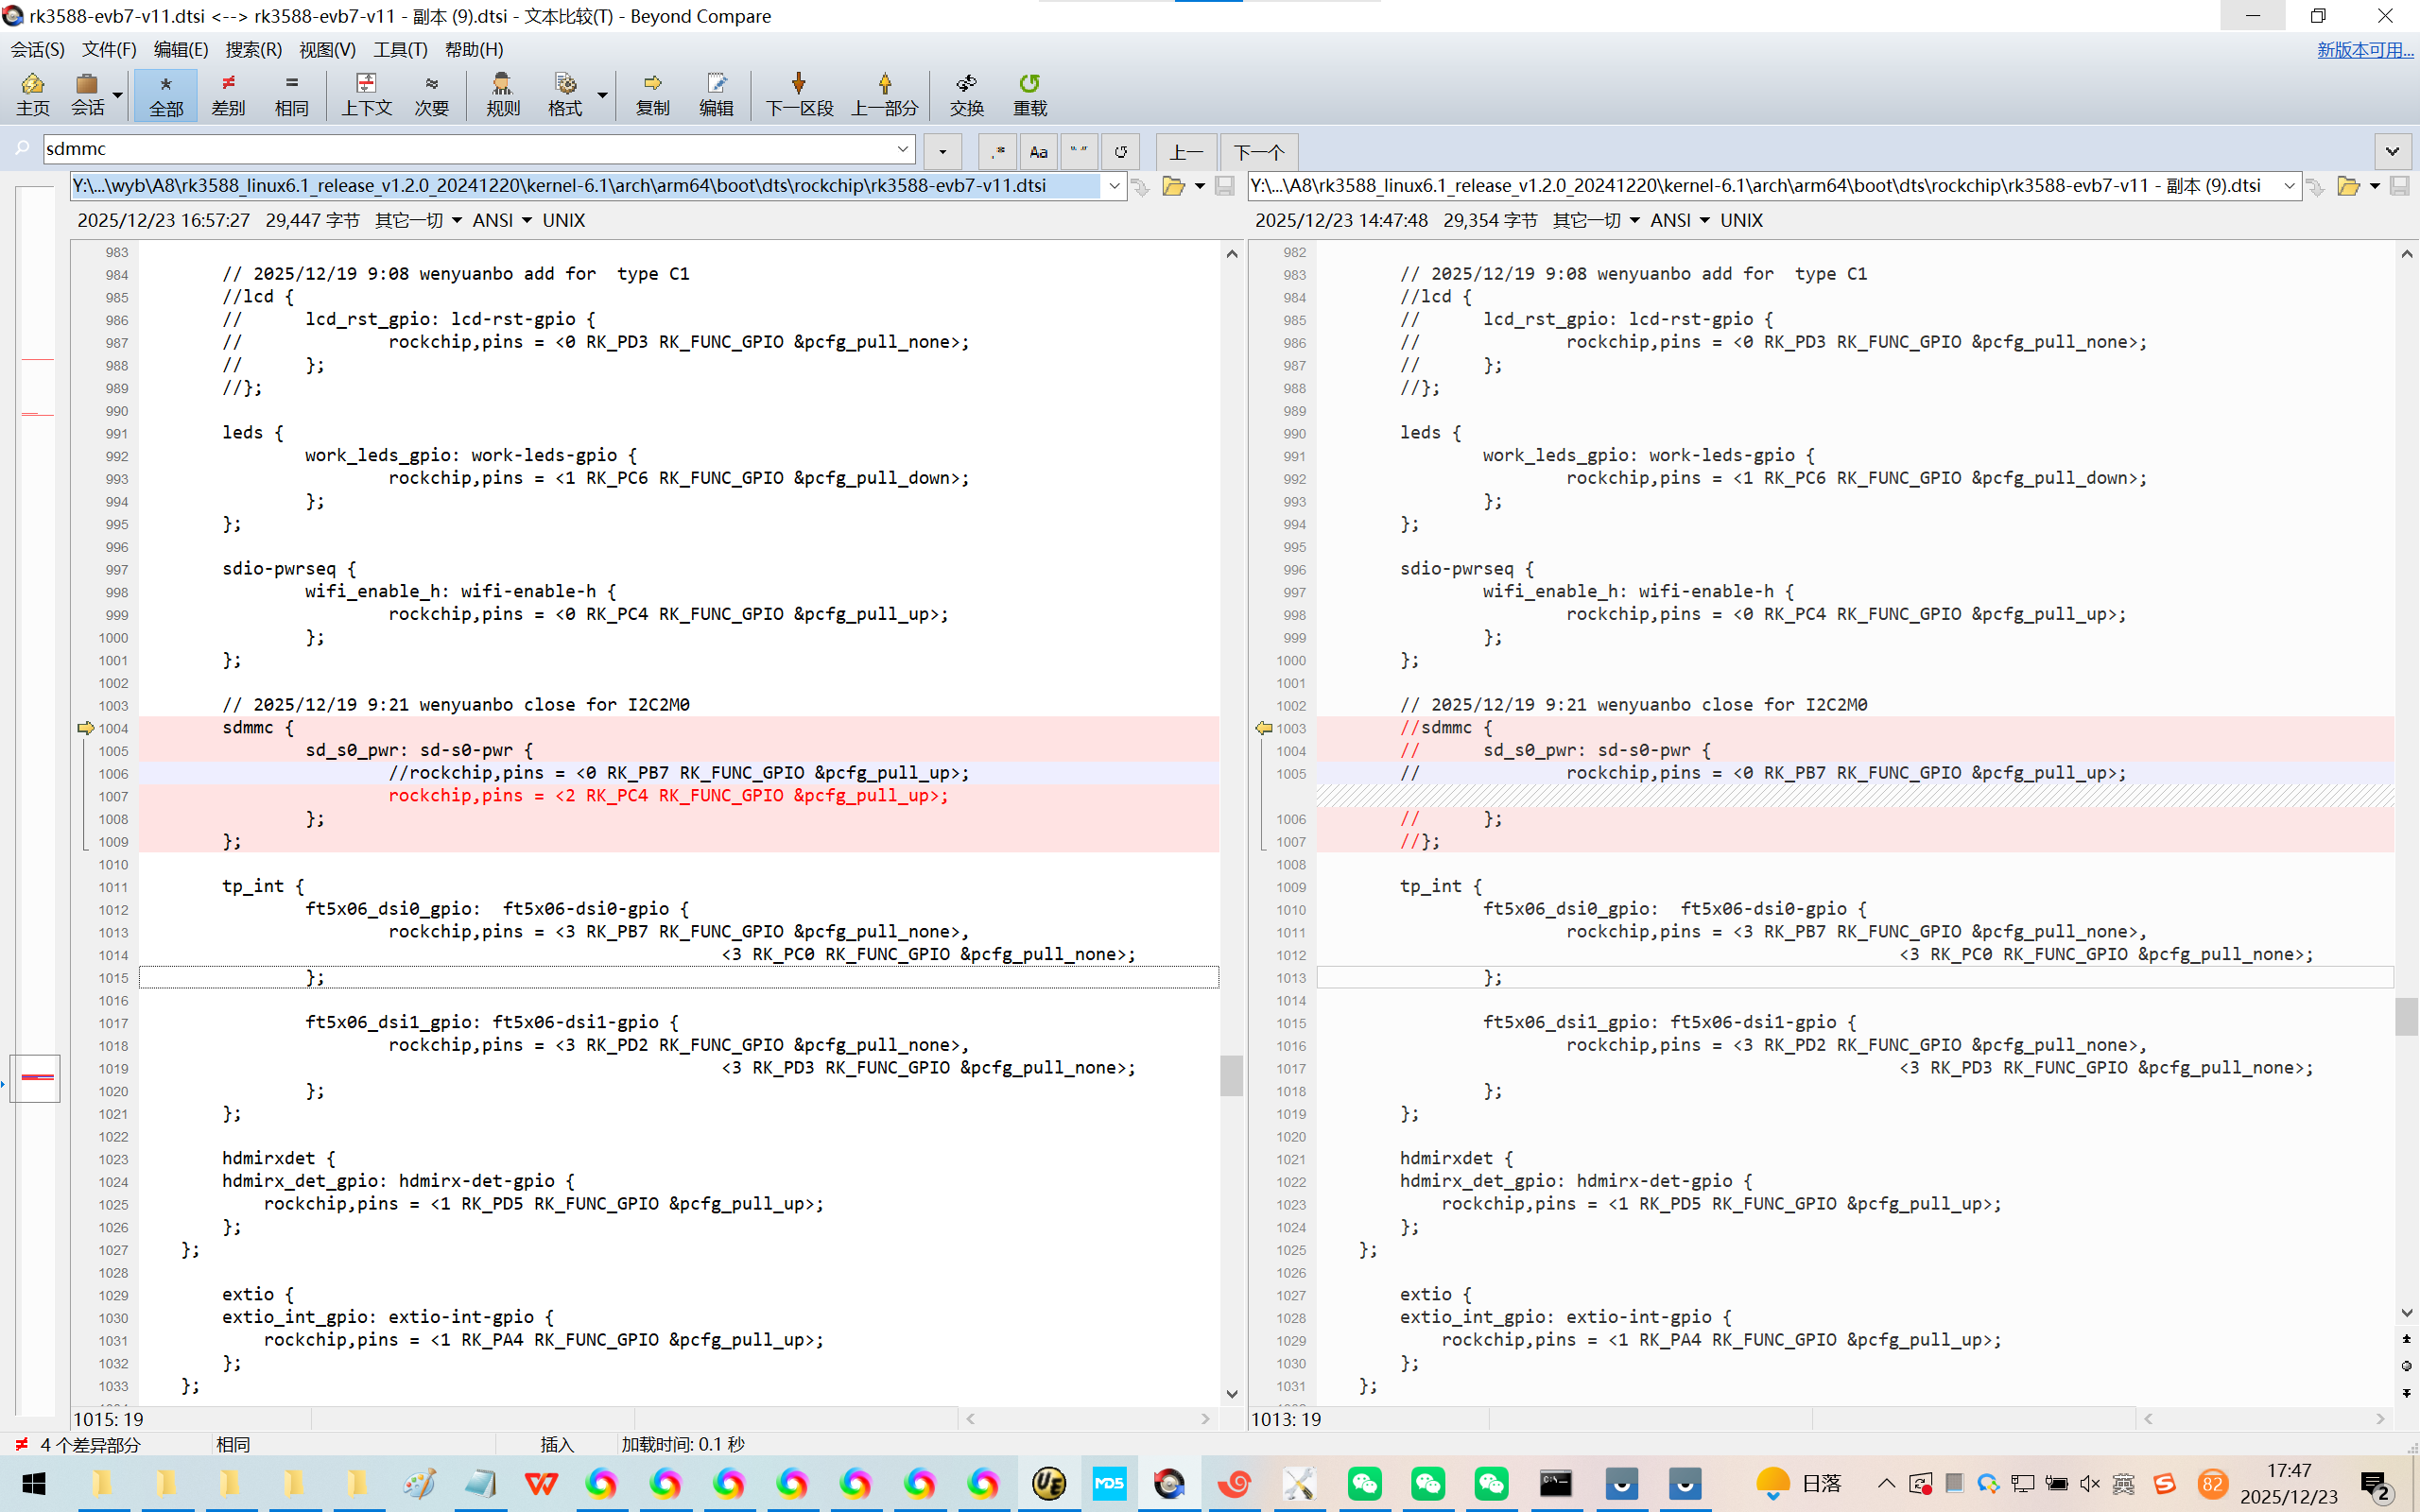The width and height of the screenshot is (2420, 1512).
Task: Expand the sdmmc search history dropdown
Action: [x=902, y=149]
